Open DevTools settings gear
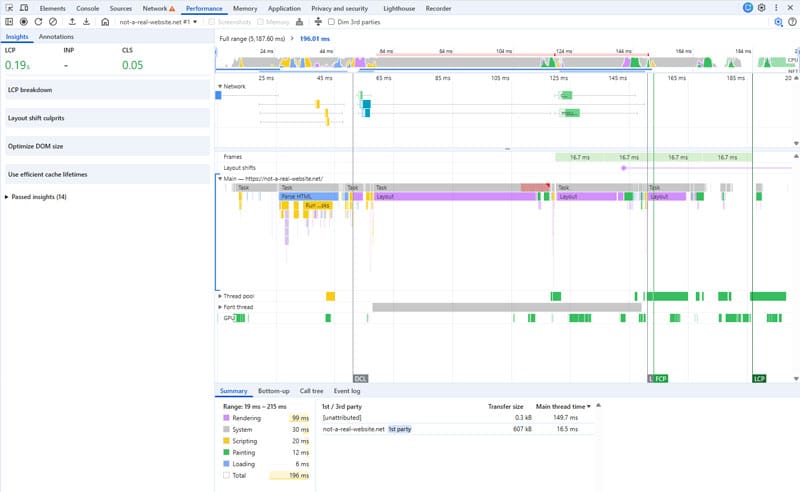This screenshot has width=800, height=492. [762, 8]
